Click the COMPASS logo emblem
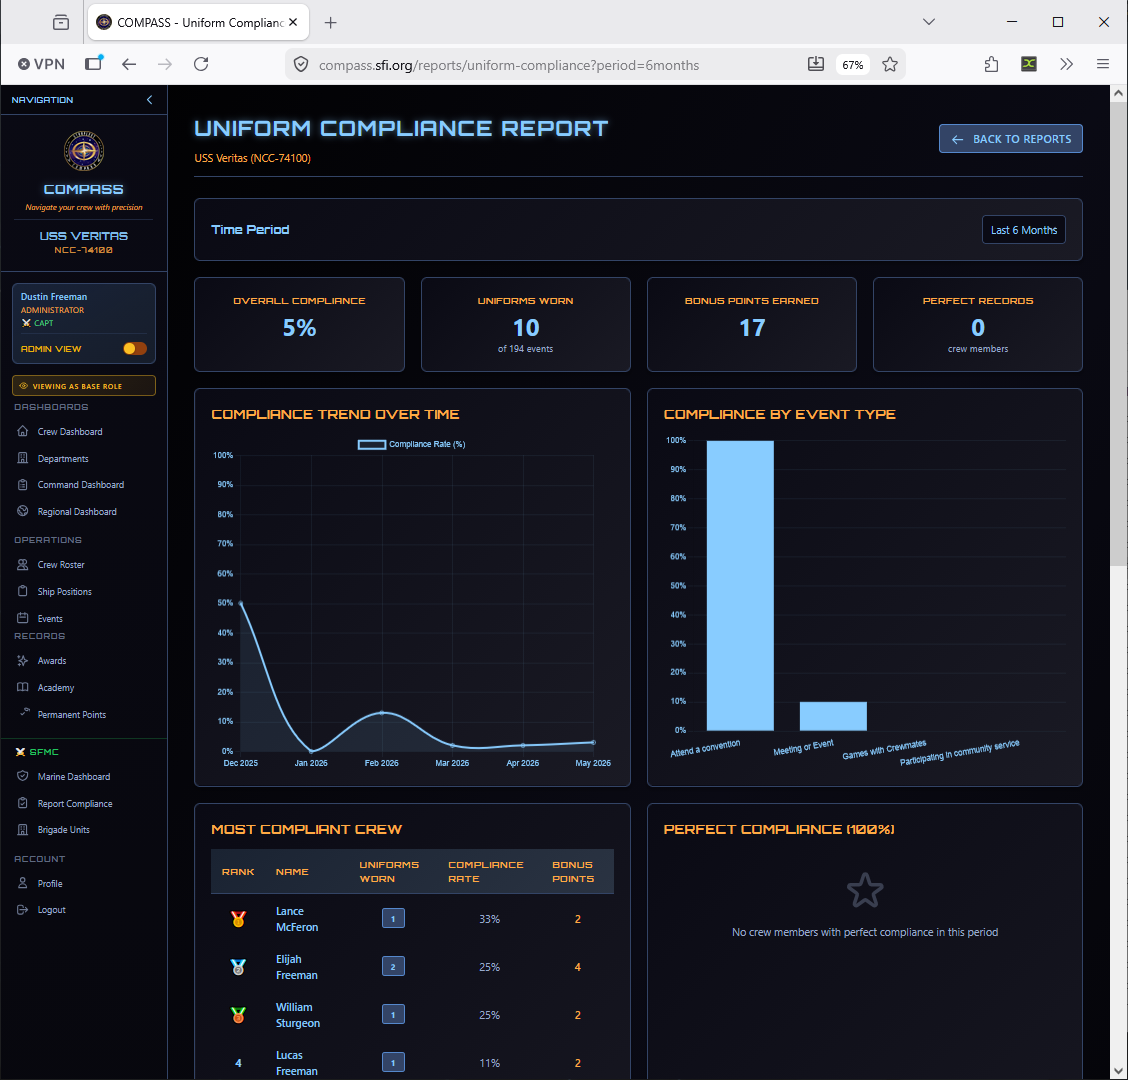Image resolution: width=1128 pixels, height=1080 pixels. click(x=84, y=151)
